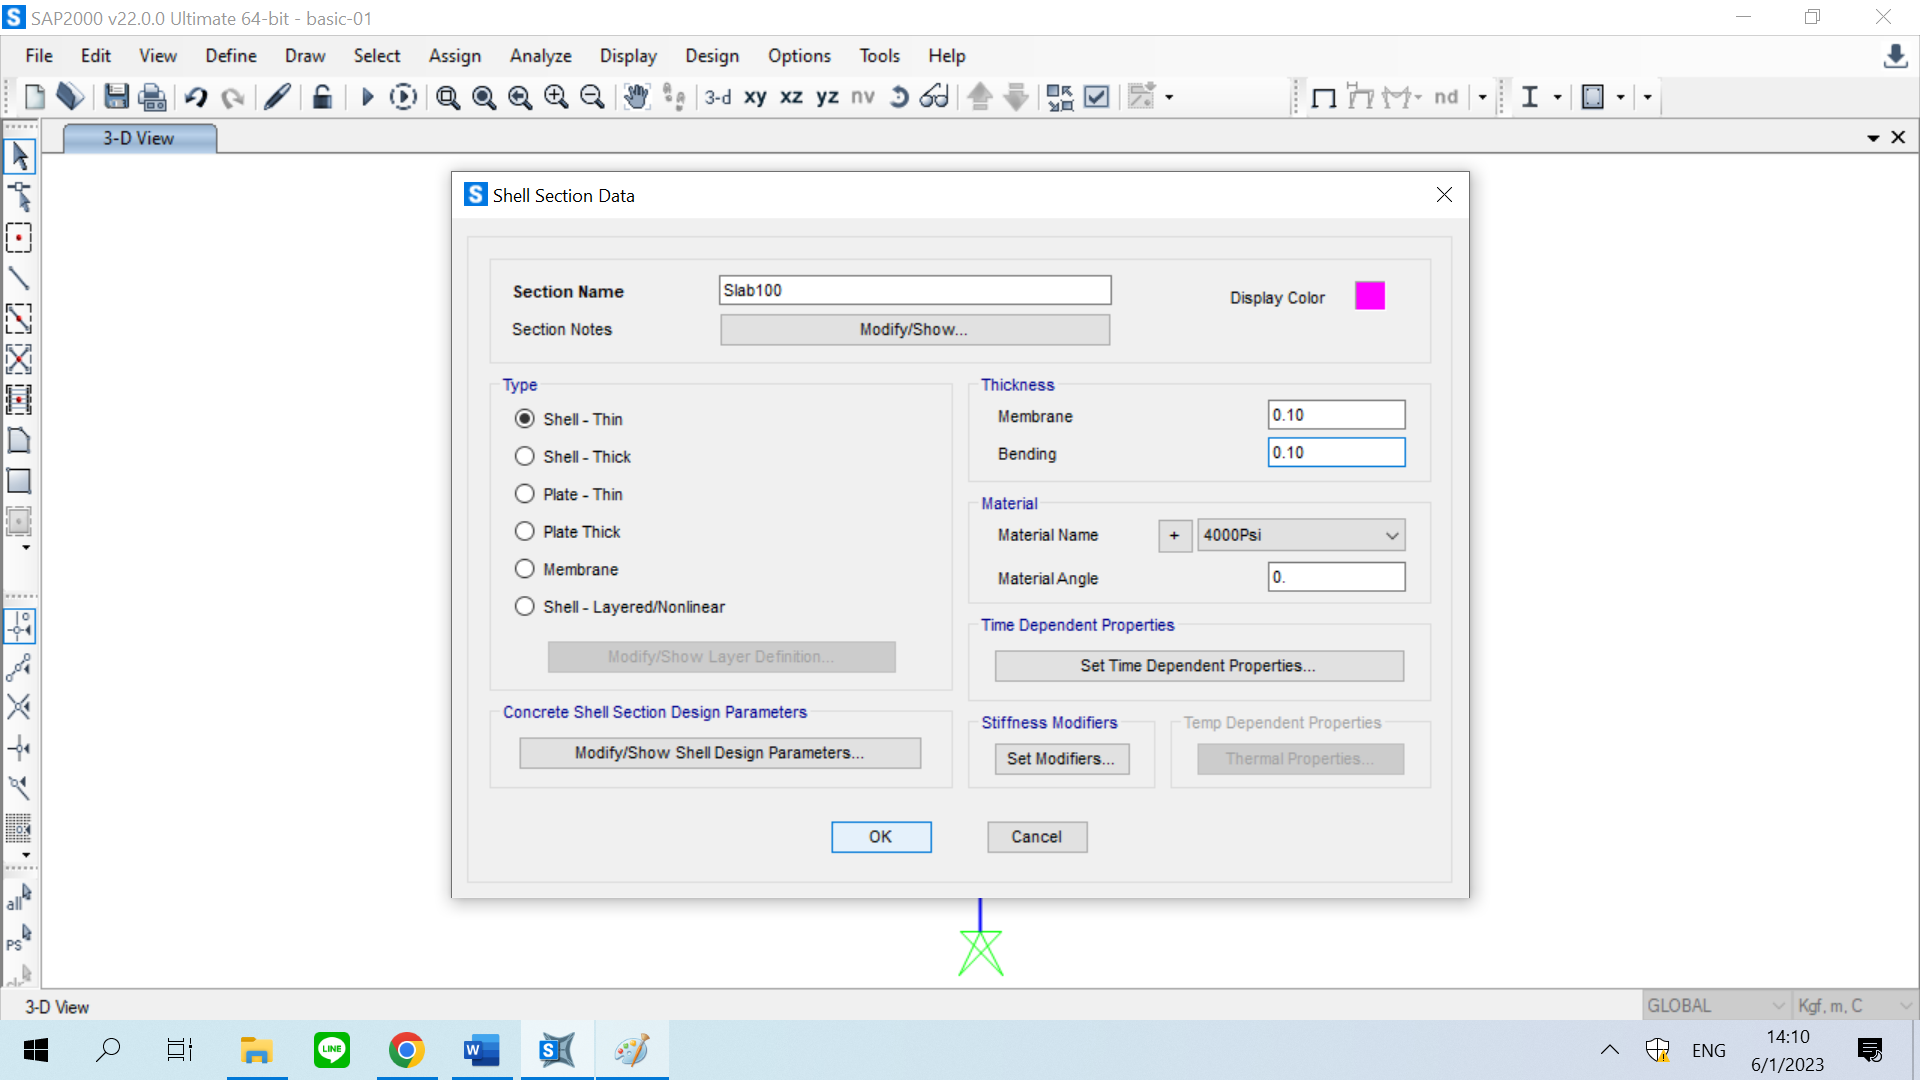1920x1080 pixels.
Task: Click the Save model icon
Action: (x=117, y=97)
